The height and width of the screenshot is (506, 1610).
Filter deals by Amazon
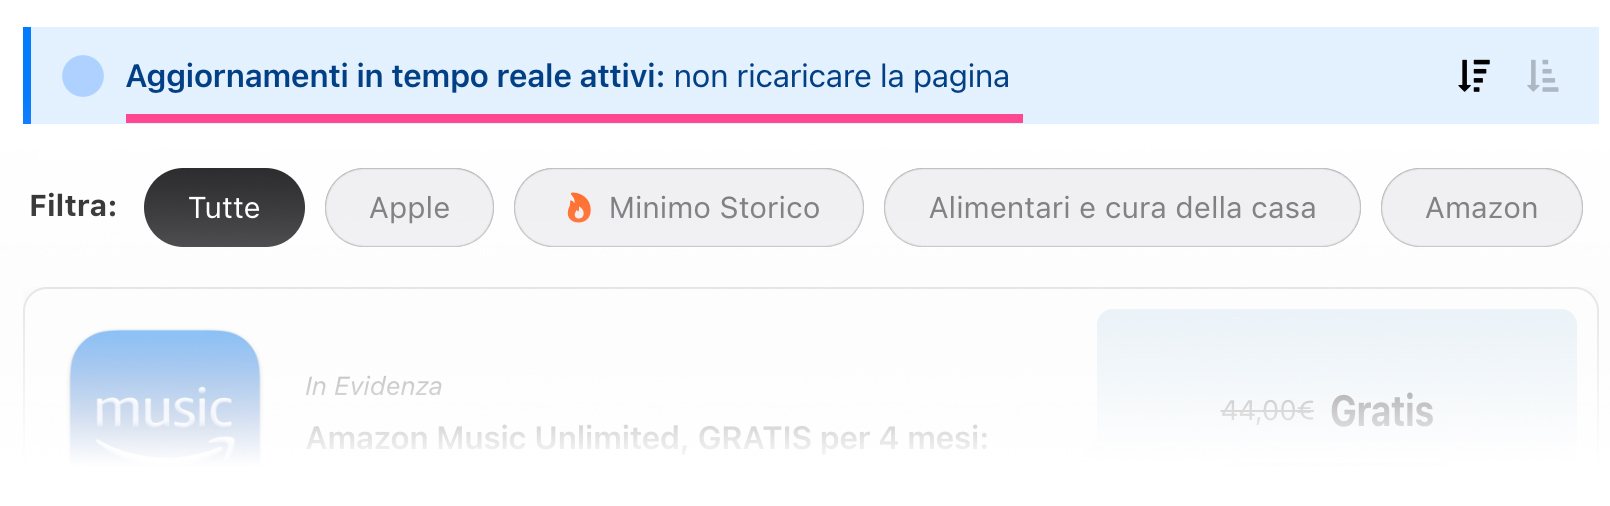[x=1481, y=207]
